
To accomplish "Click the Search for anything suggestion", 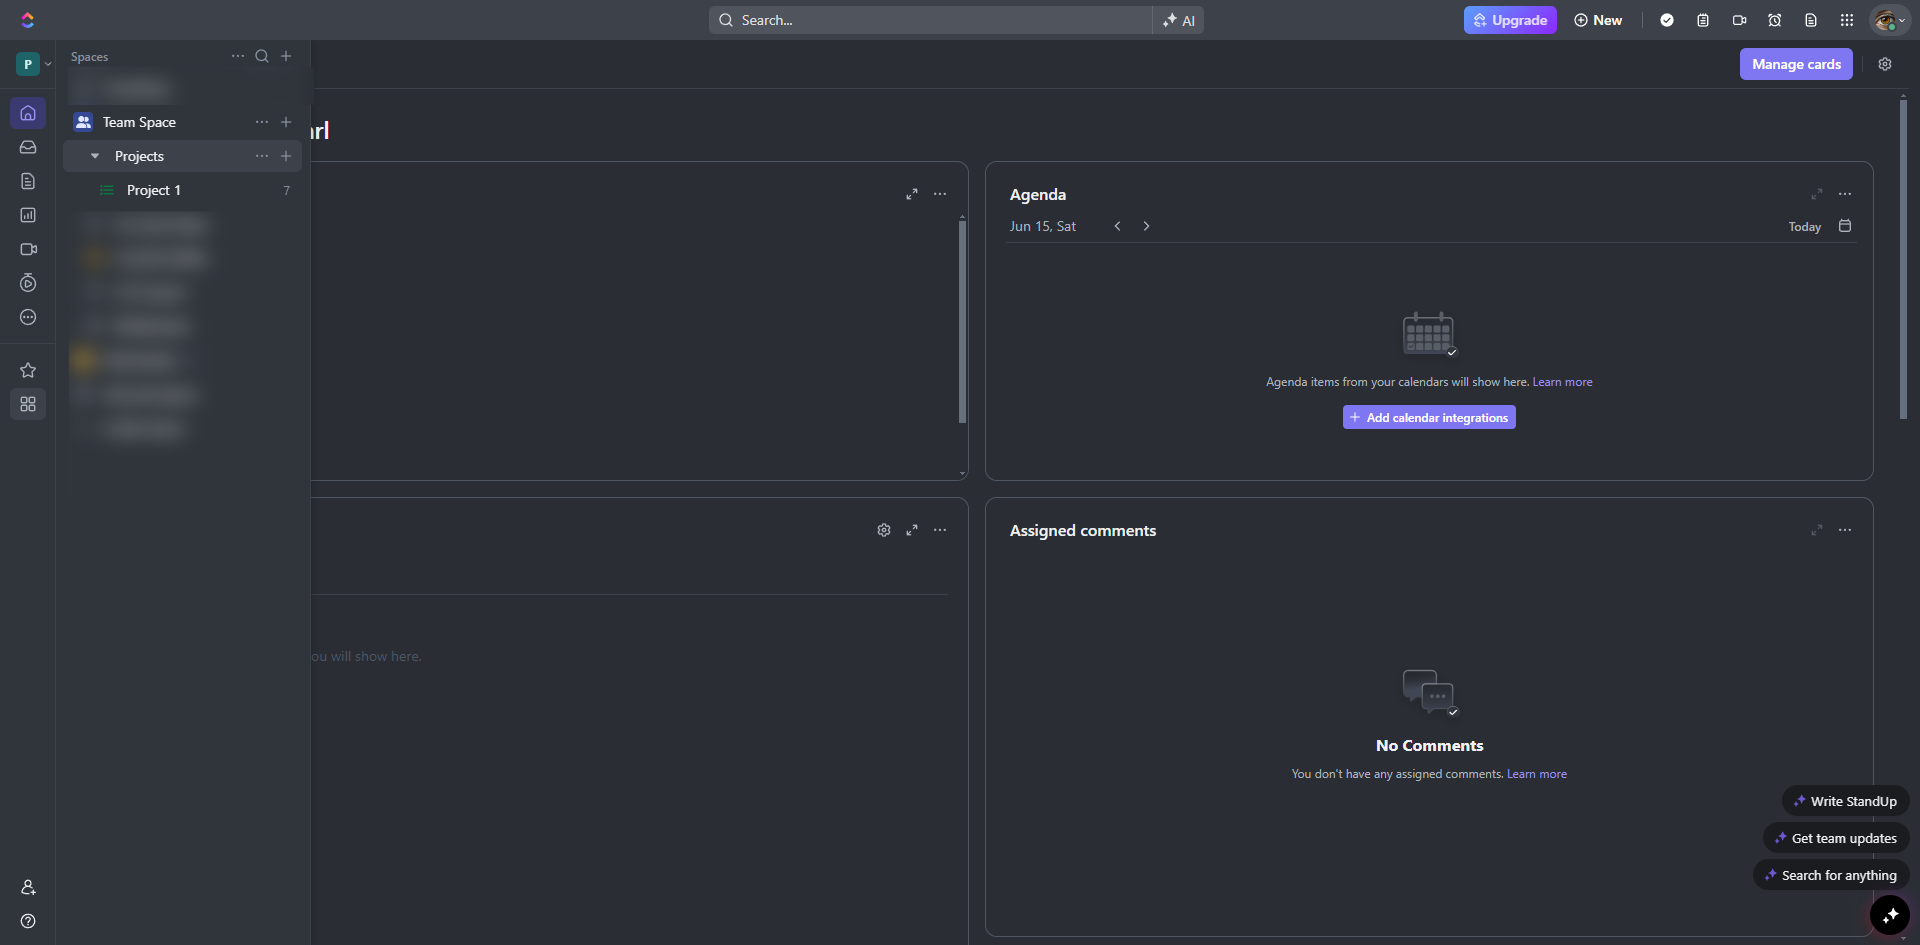I will [x=1832, y=875].
